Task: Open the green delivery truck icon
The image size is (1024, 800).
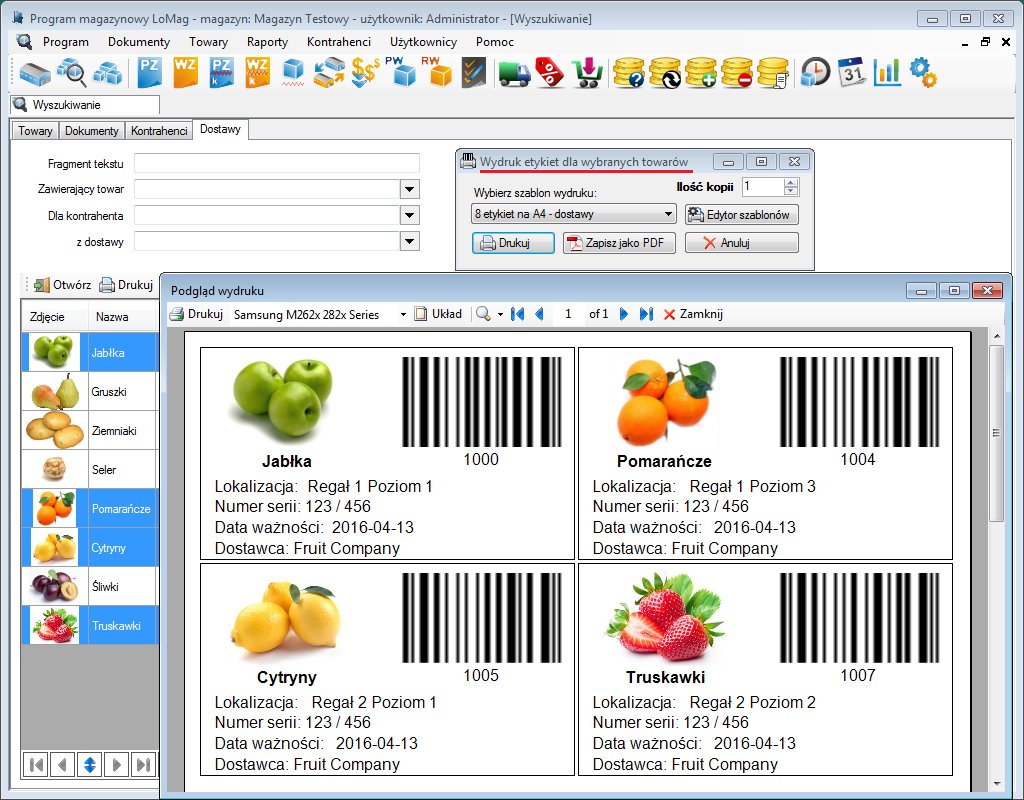Action: (514, 72)
